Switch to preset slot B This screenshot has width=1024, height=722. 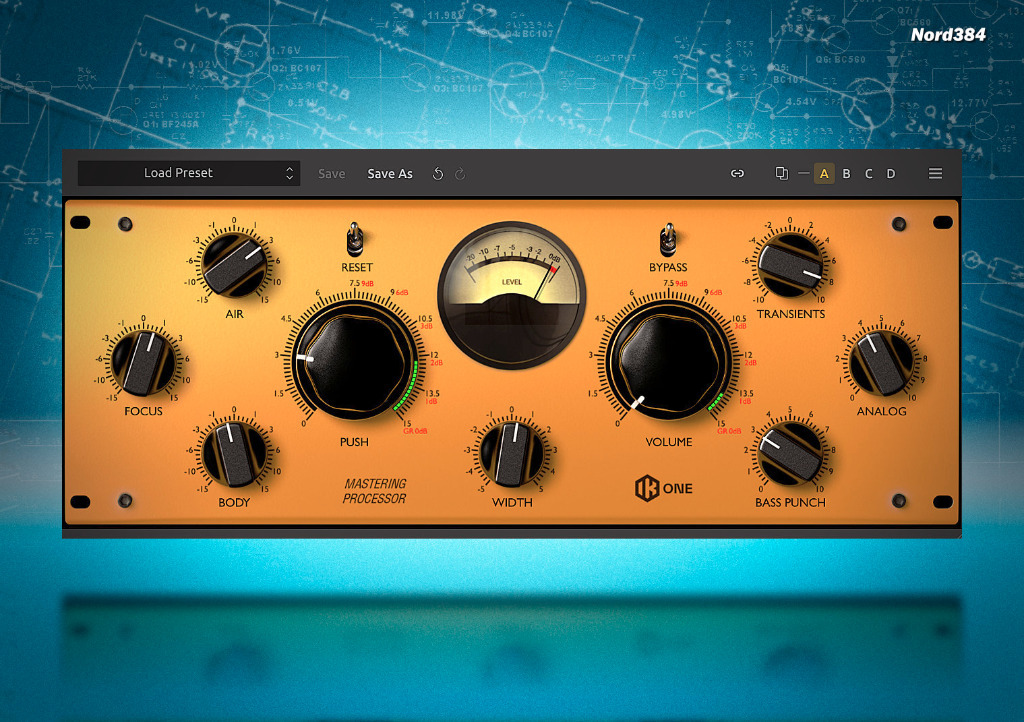point(846,174)
